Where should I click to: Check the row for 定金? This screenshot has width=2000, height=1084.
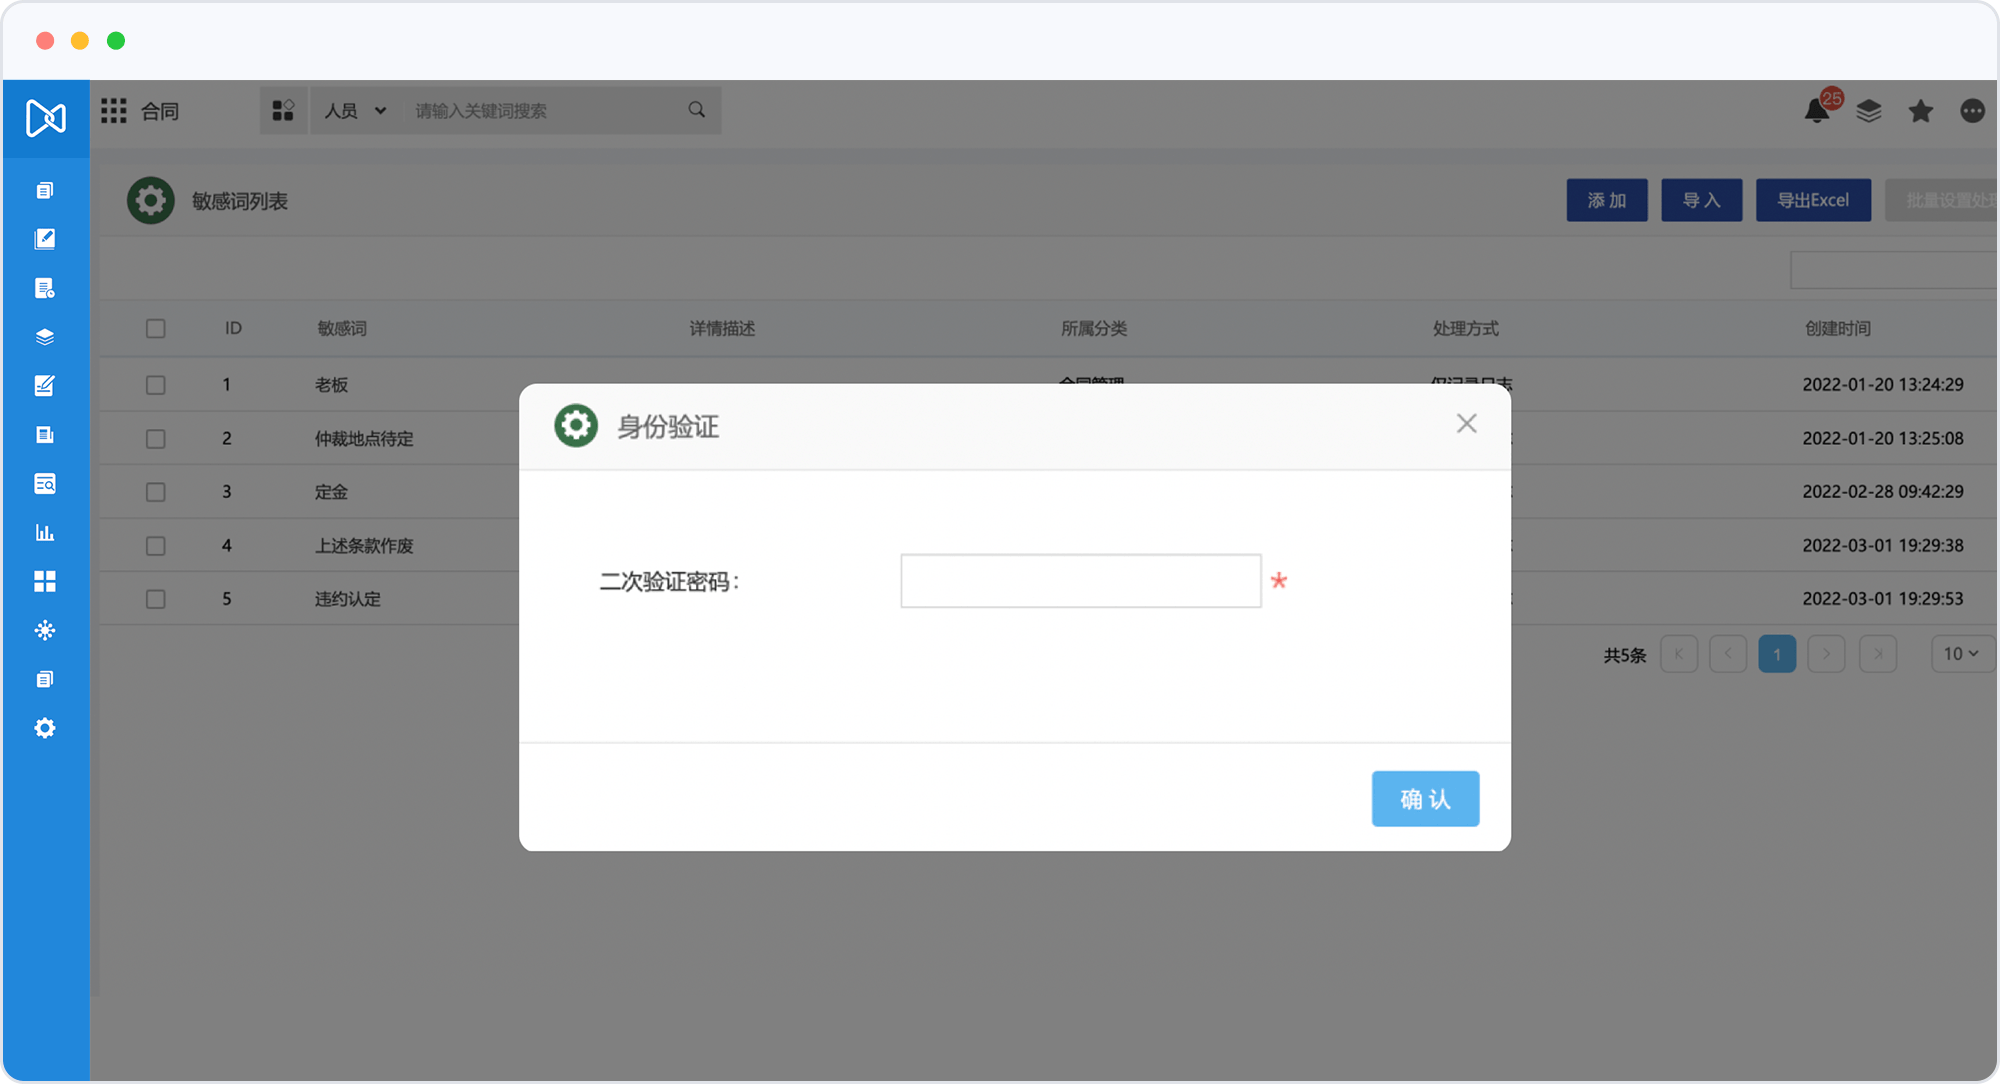coord(155,492)
